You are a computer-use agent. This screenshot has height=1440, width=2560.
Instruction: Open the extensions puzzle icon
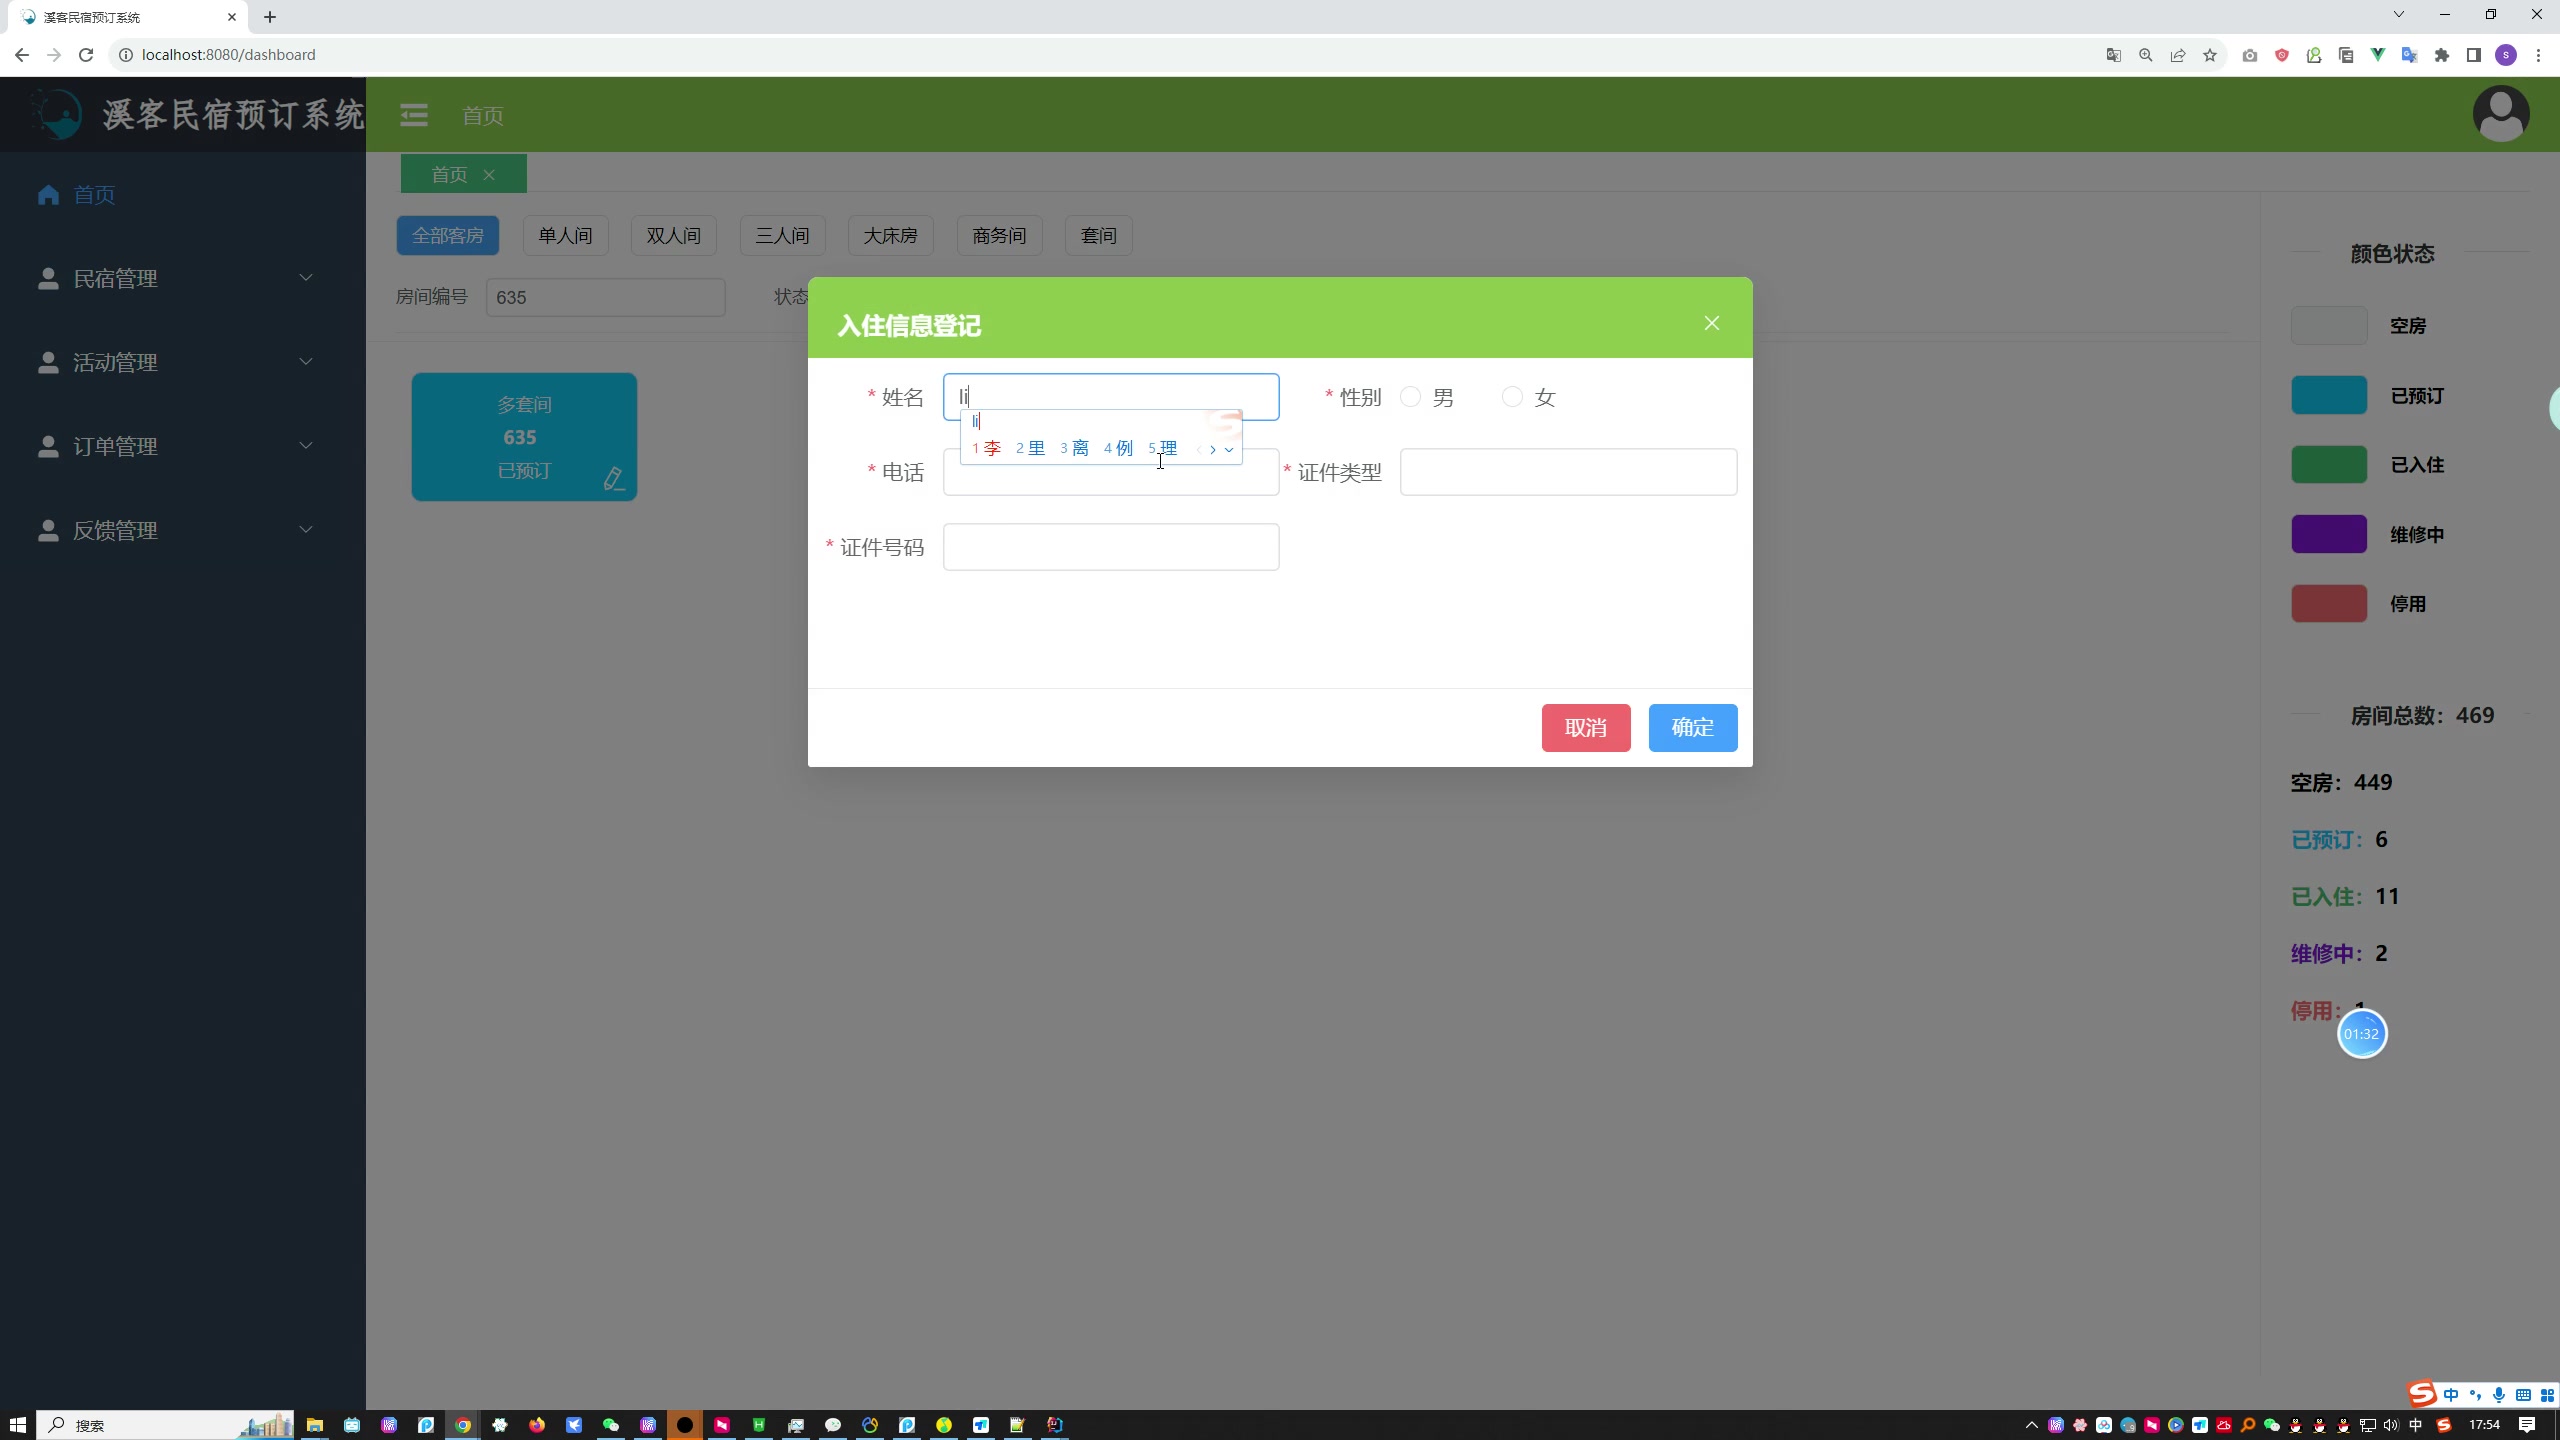2441,55
